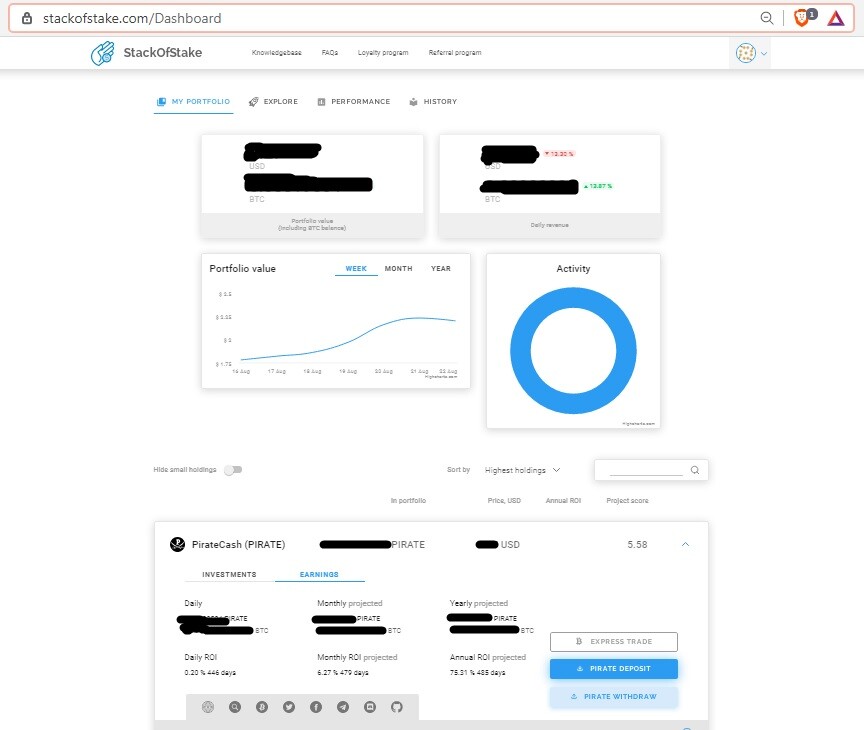Click the browser address bar URL
Viewport: 864px width, 730px height.
click(x=132, y=18)
